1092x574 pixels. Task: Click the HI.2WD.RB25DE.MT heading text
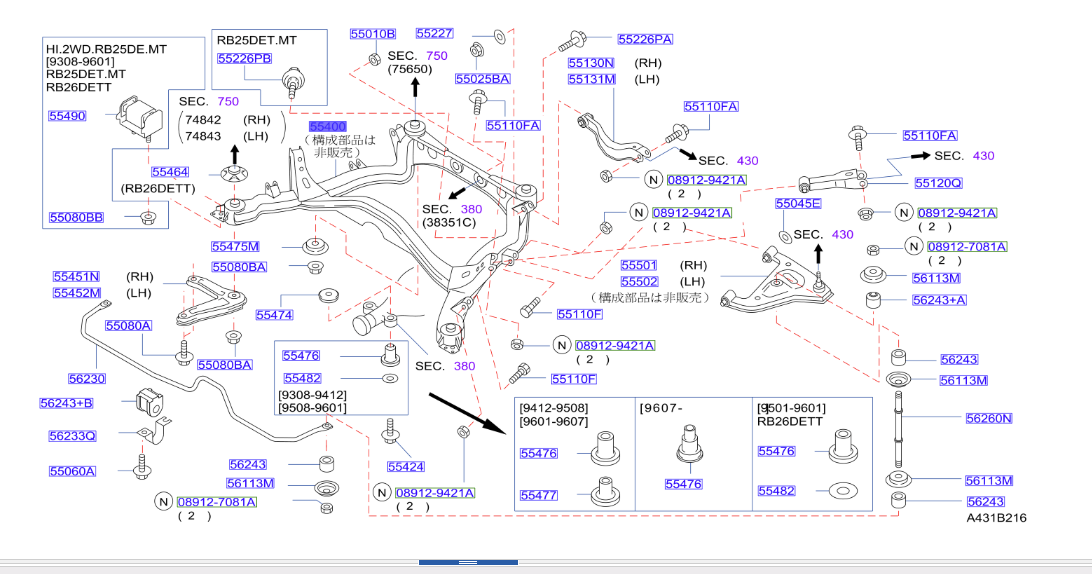(x=107, y=49)
